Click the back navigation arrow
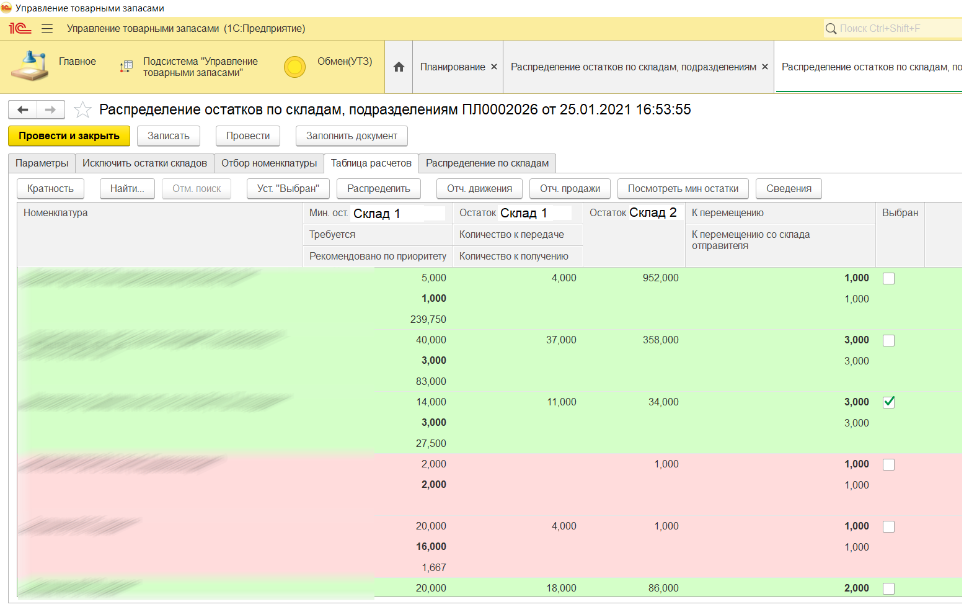962x610 pixels. (22, 109)
